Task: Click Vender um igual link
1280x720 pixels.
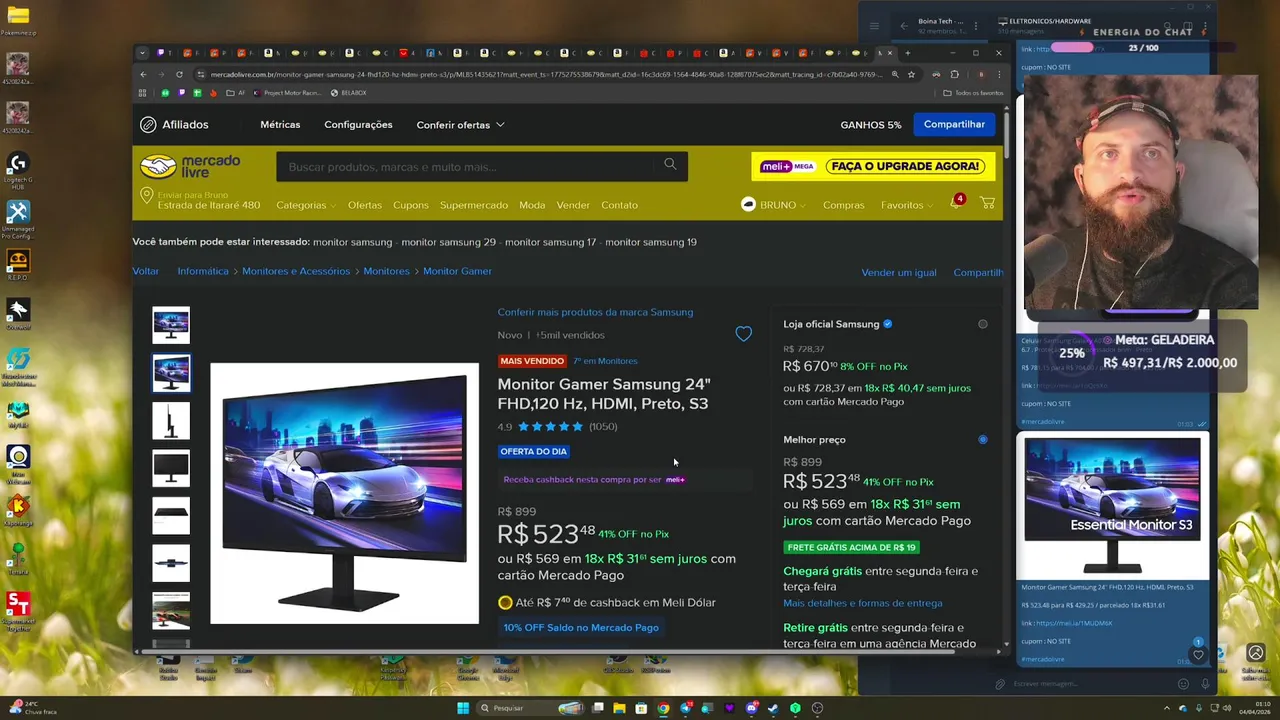Action: 899,272
